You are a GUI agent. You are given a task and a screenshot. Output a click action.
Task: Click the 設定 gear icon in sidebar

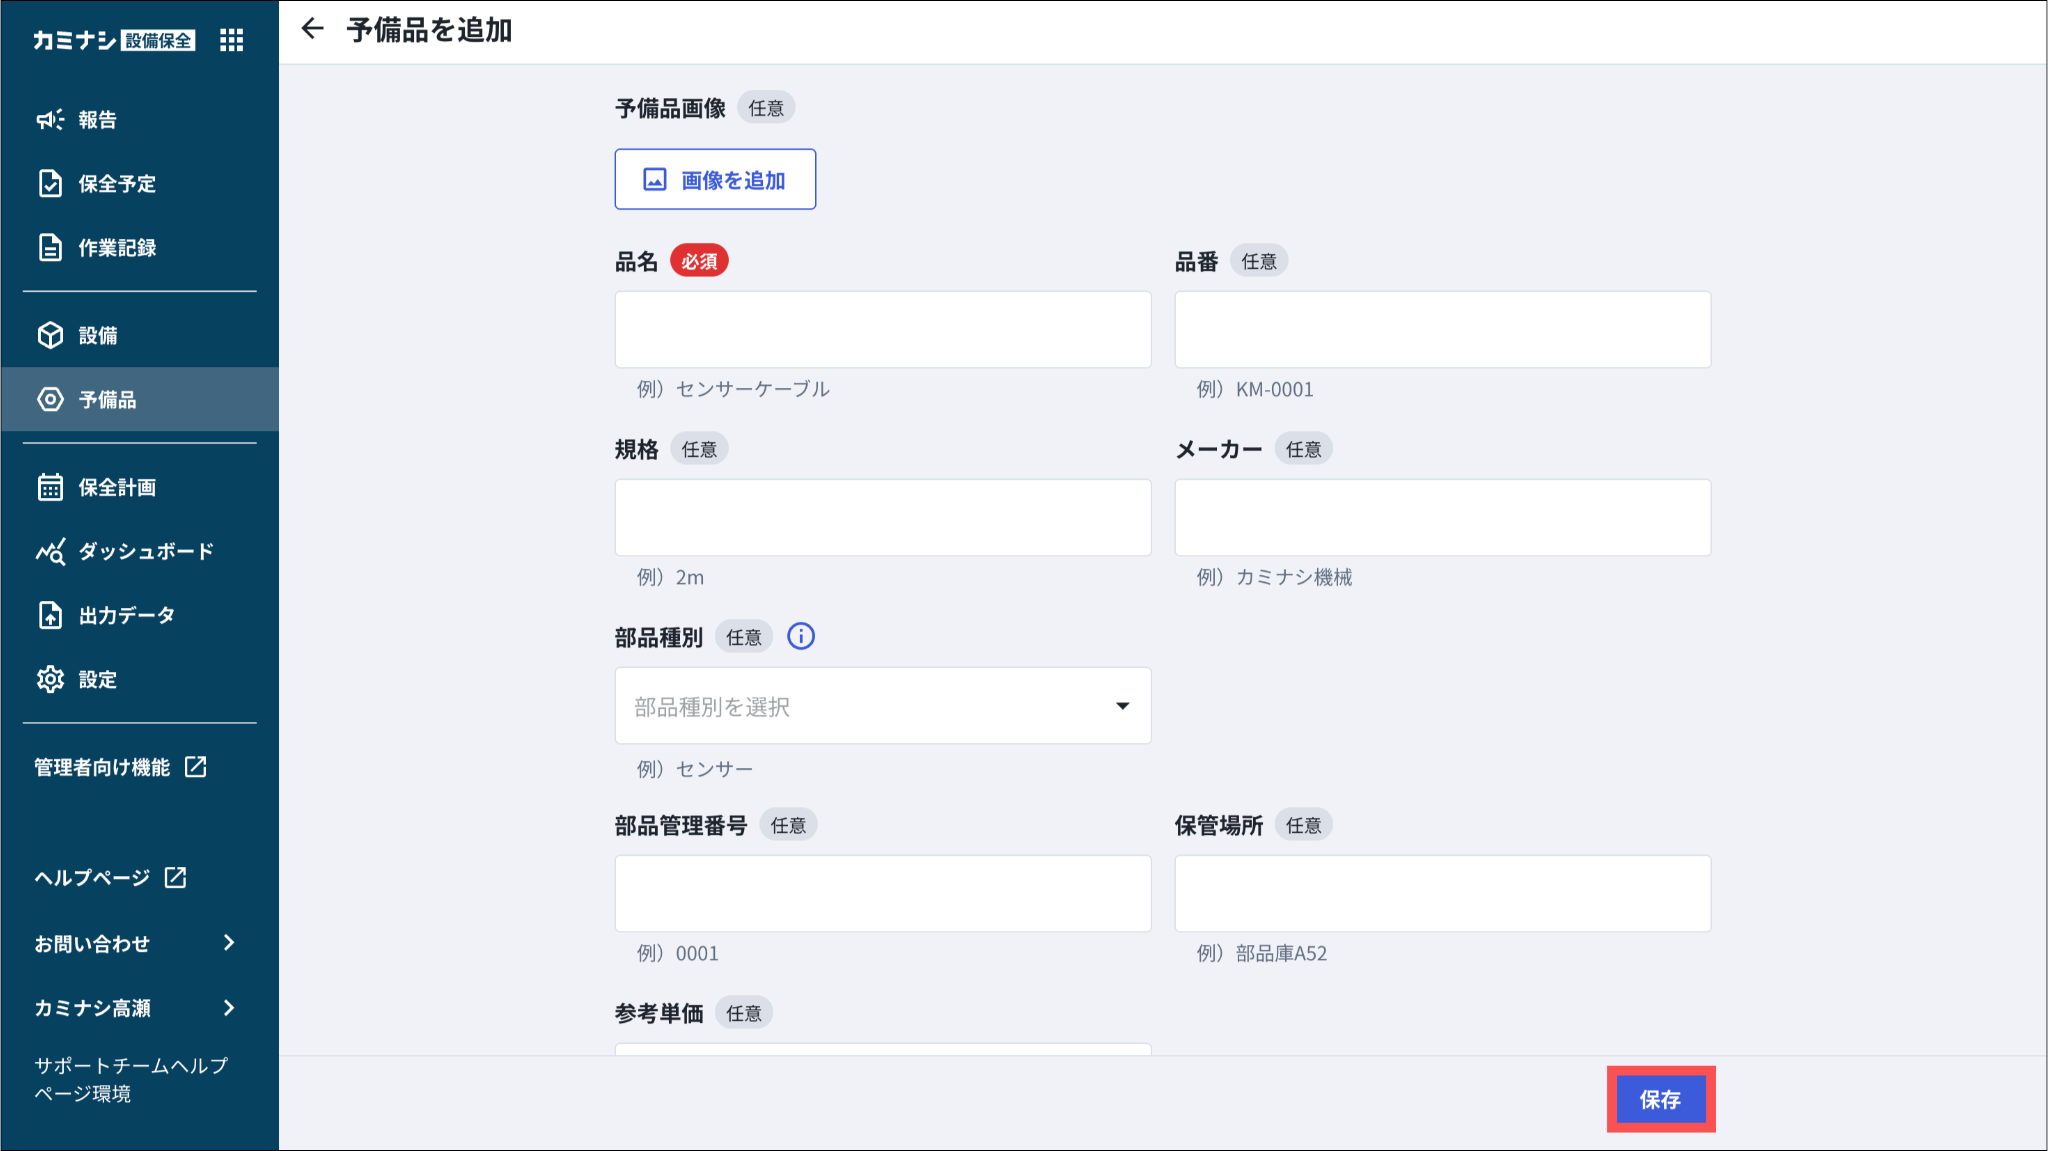[50, 679]
